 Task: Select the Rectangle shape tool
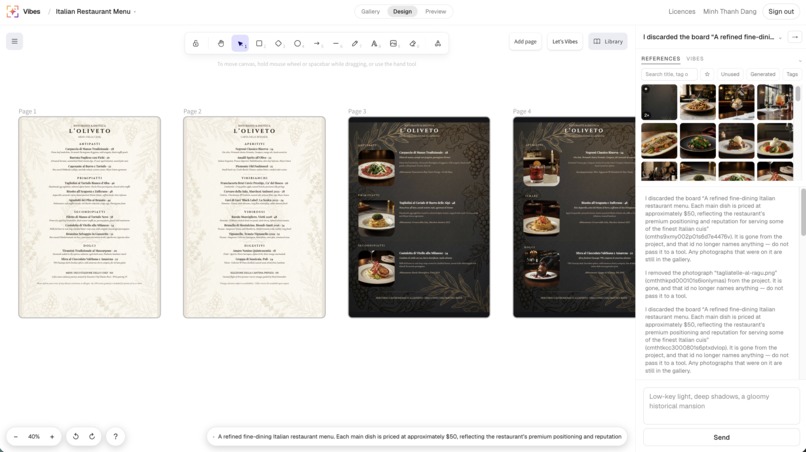click(259, 44)
